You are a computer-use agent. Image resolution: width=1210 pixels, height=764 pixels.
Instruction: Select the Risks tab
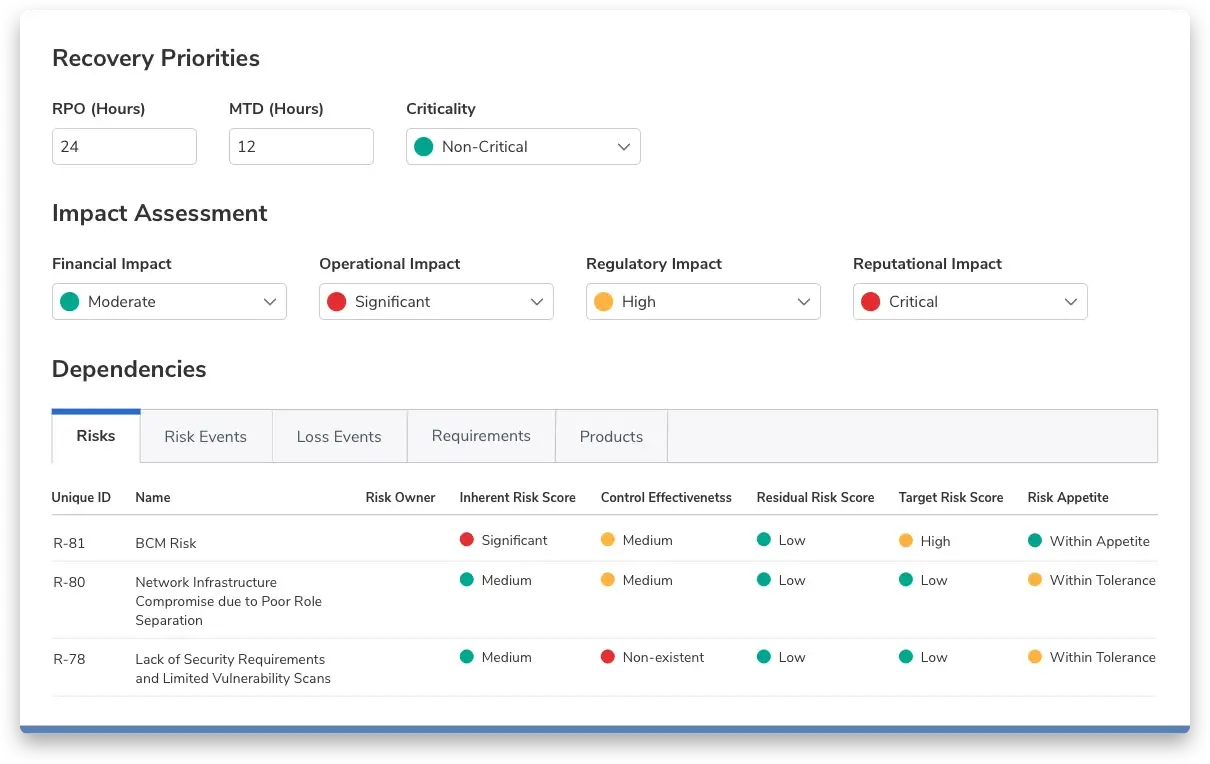tap(96, 436)
